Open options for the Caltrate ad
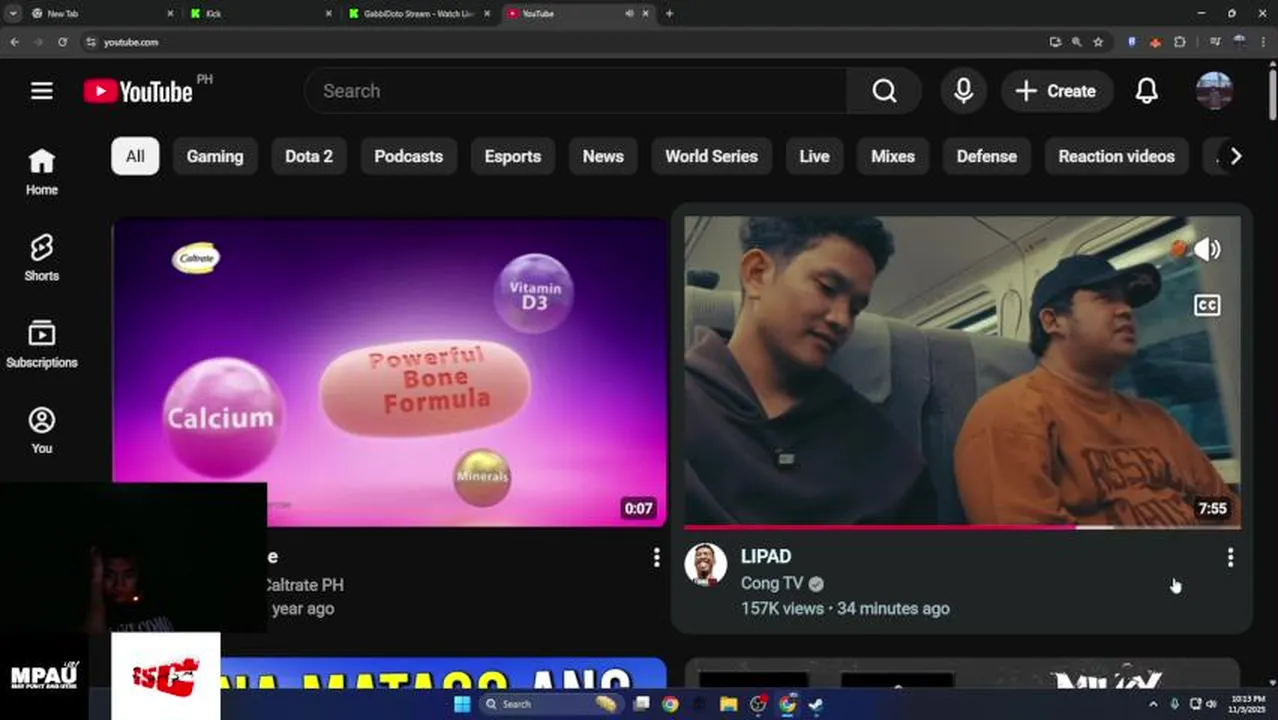The width and height of the screenshot is (1278, 720). point(656,557)
